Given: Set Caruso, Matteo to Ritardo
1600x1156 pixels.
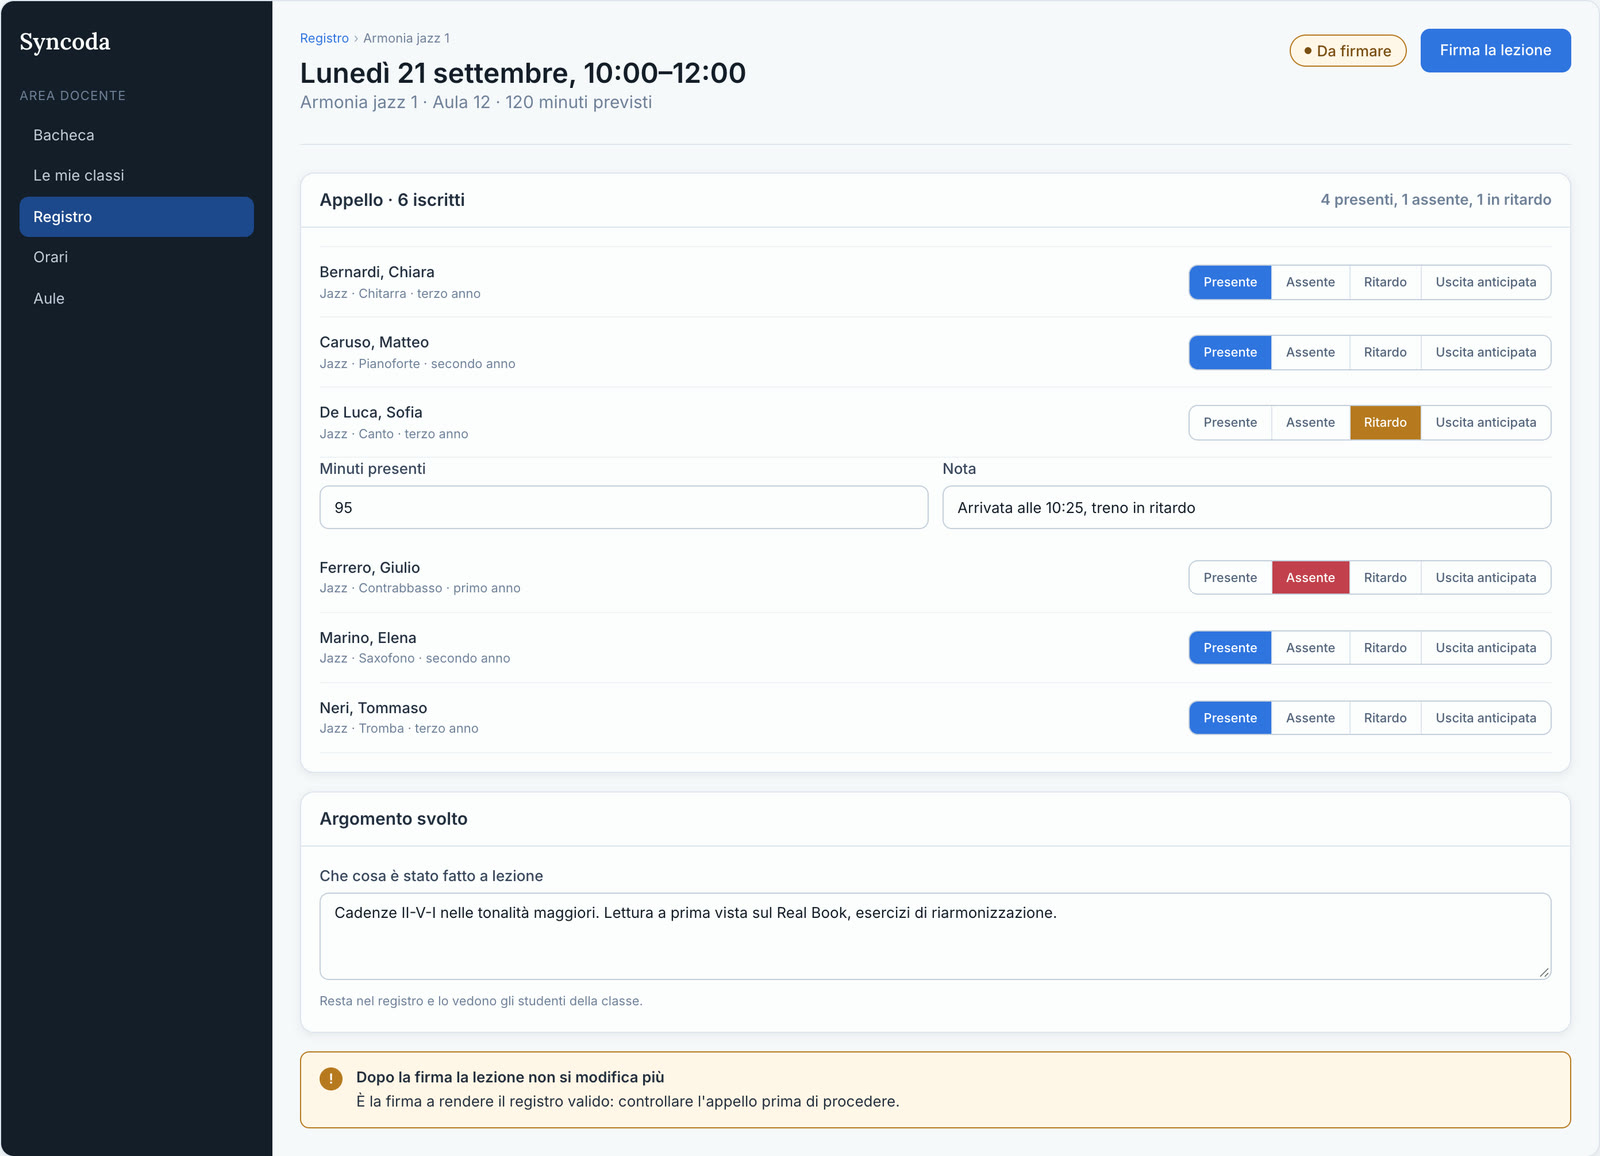Looking at the screenshot, I should [1385, 352].
